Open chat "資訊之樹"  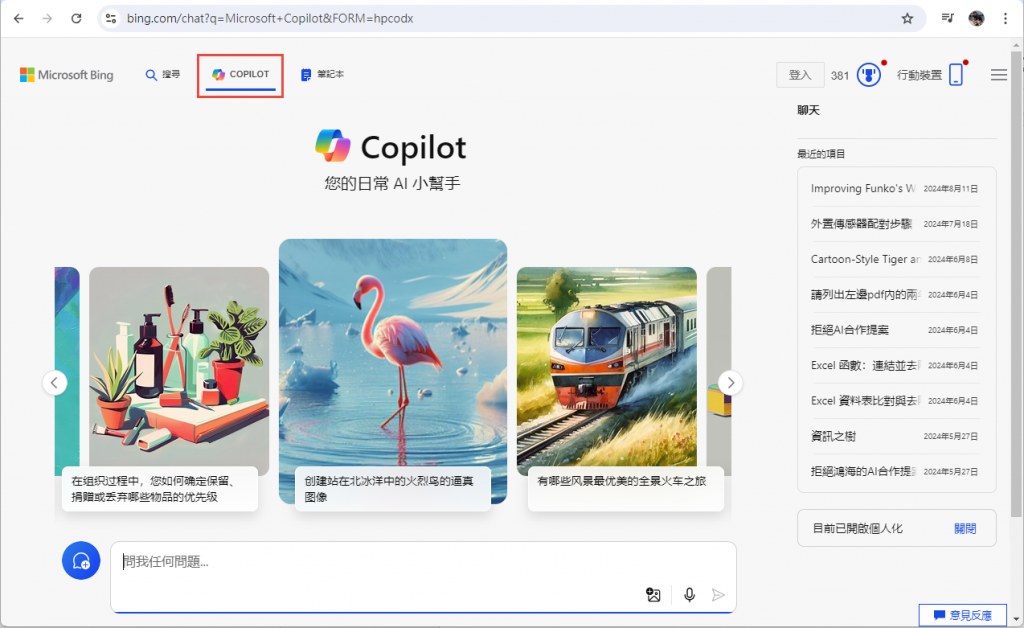(894, 436)
